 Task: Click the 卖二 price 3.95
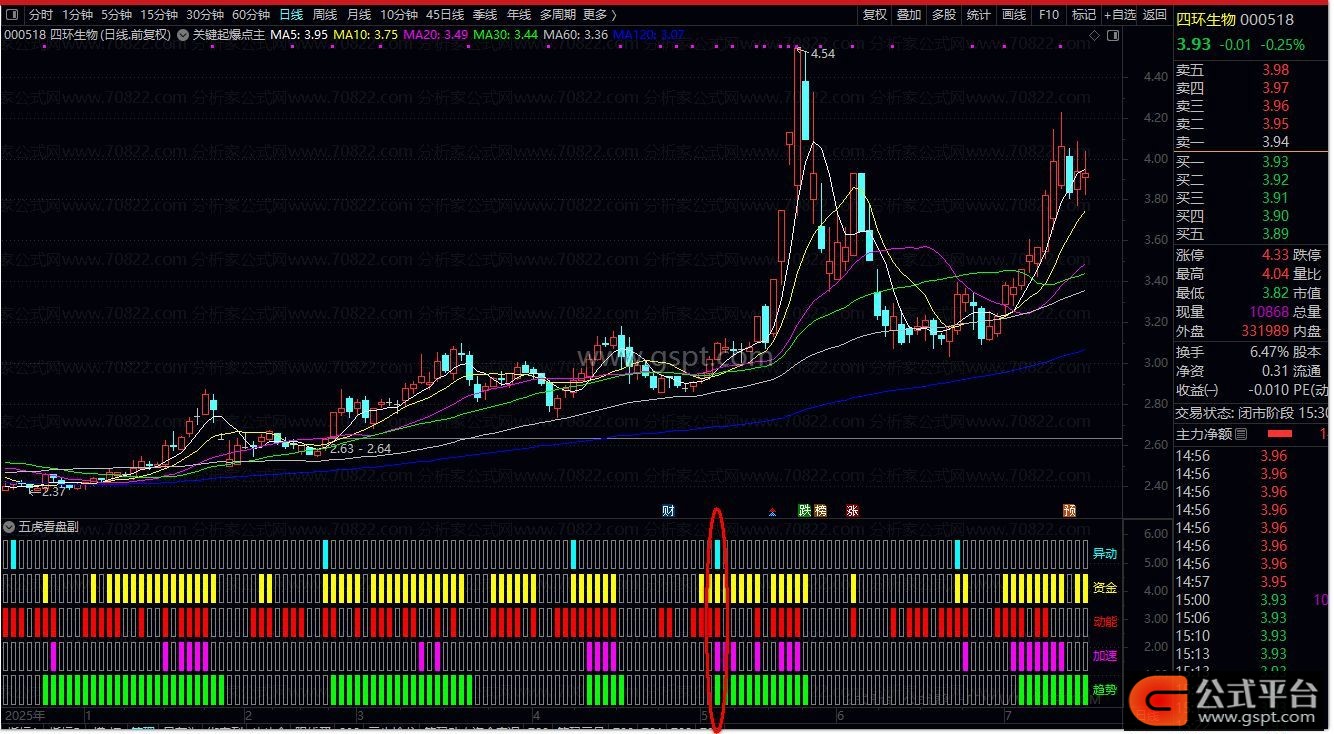(x=1275, y=124)
